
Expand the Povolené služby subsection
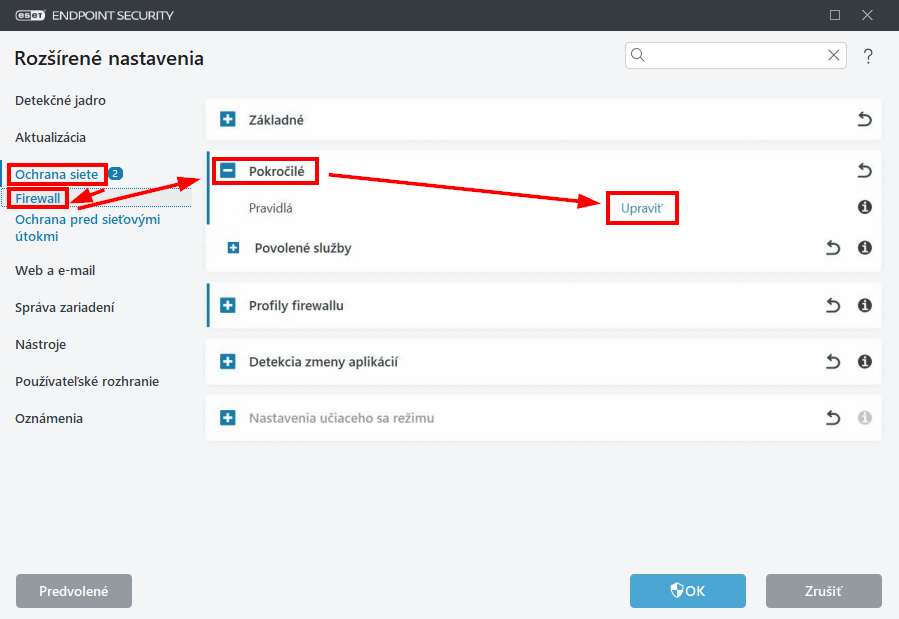click(x=233, y=248)
